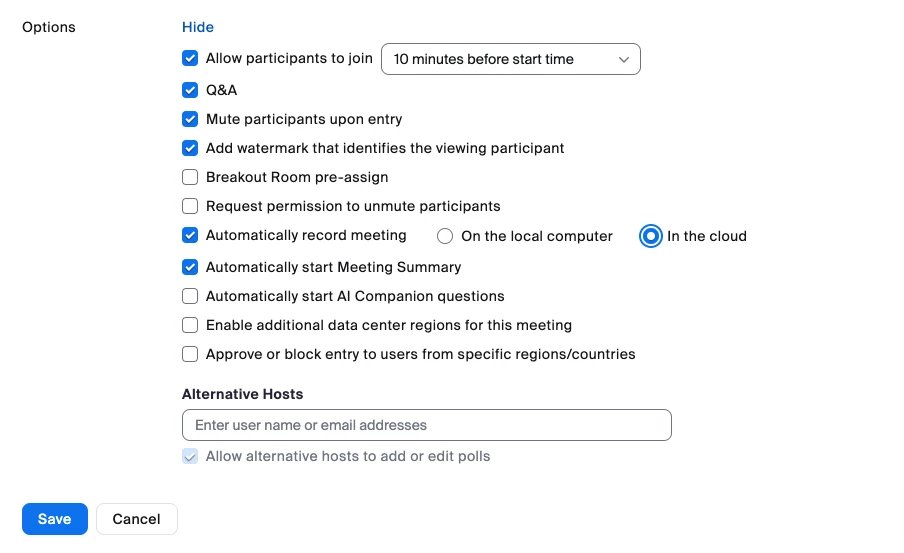Check Enable additional data center regions
This screenshot has width=904, height=553.
(x=190, y=325)
